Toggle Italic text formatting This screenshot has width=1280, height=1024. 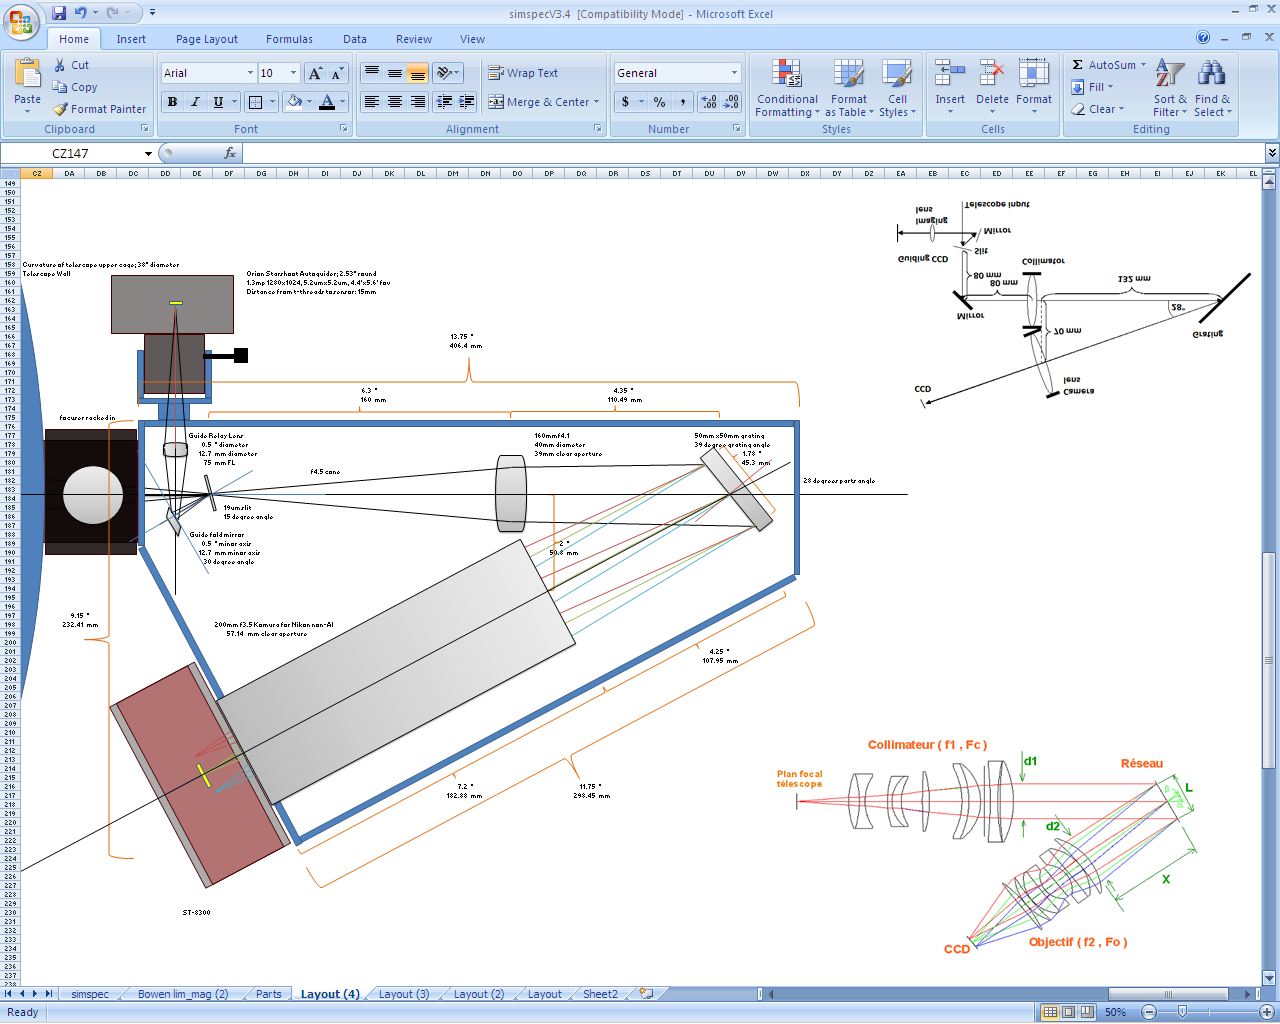point(195,102)
